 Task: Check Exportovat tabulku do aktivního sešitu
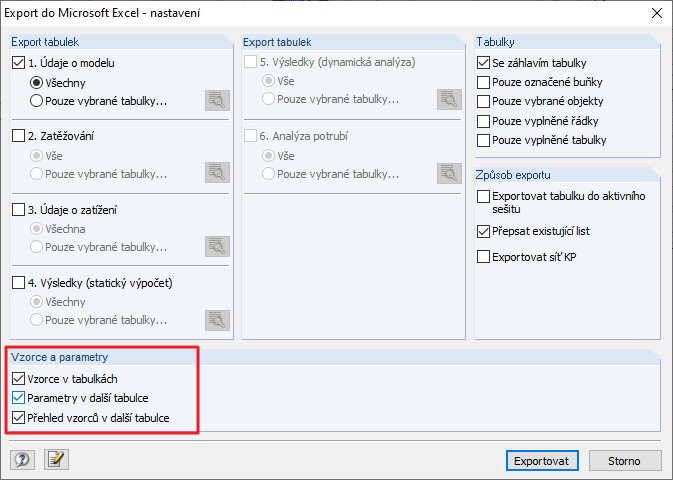click(483, 196)
